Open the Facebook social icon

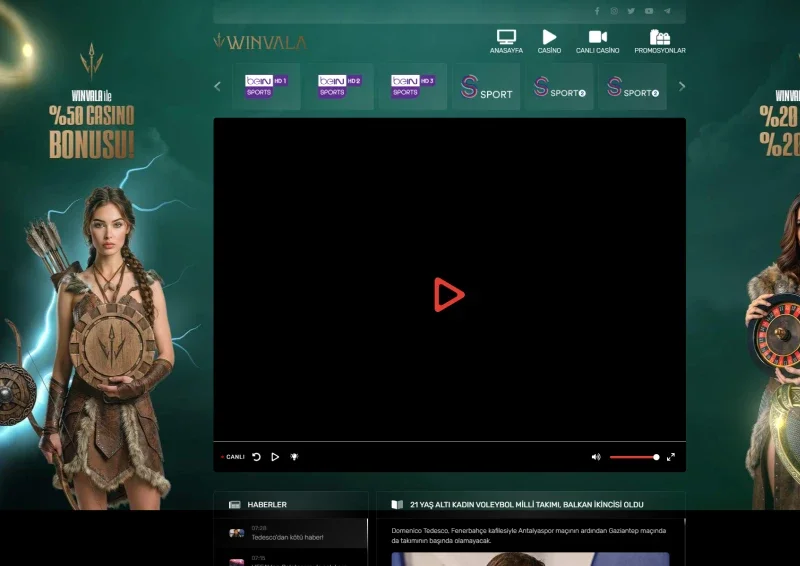point(596,11)
